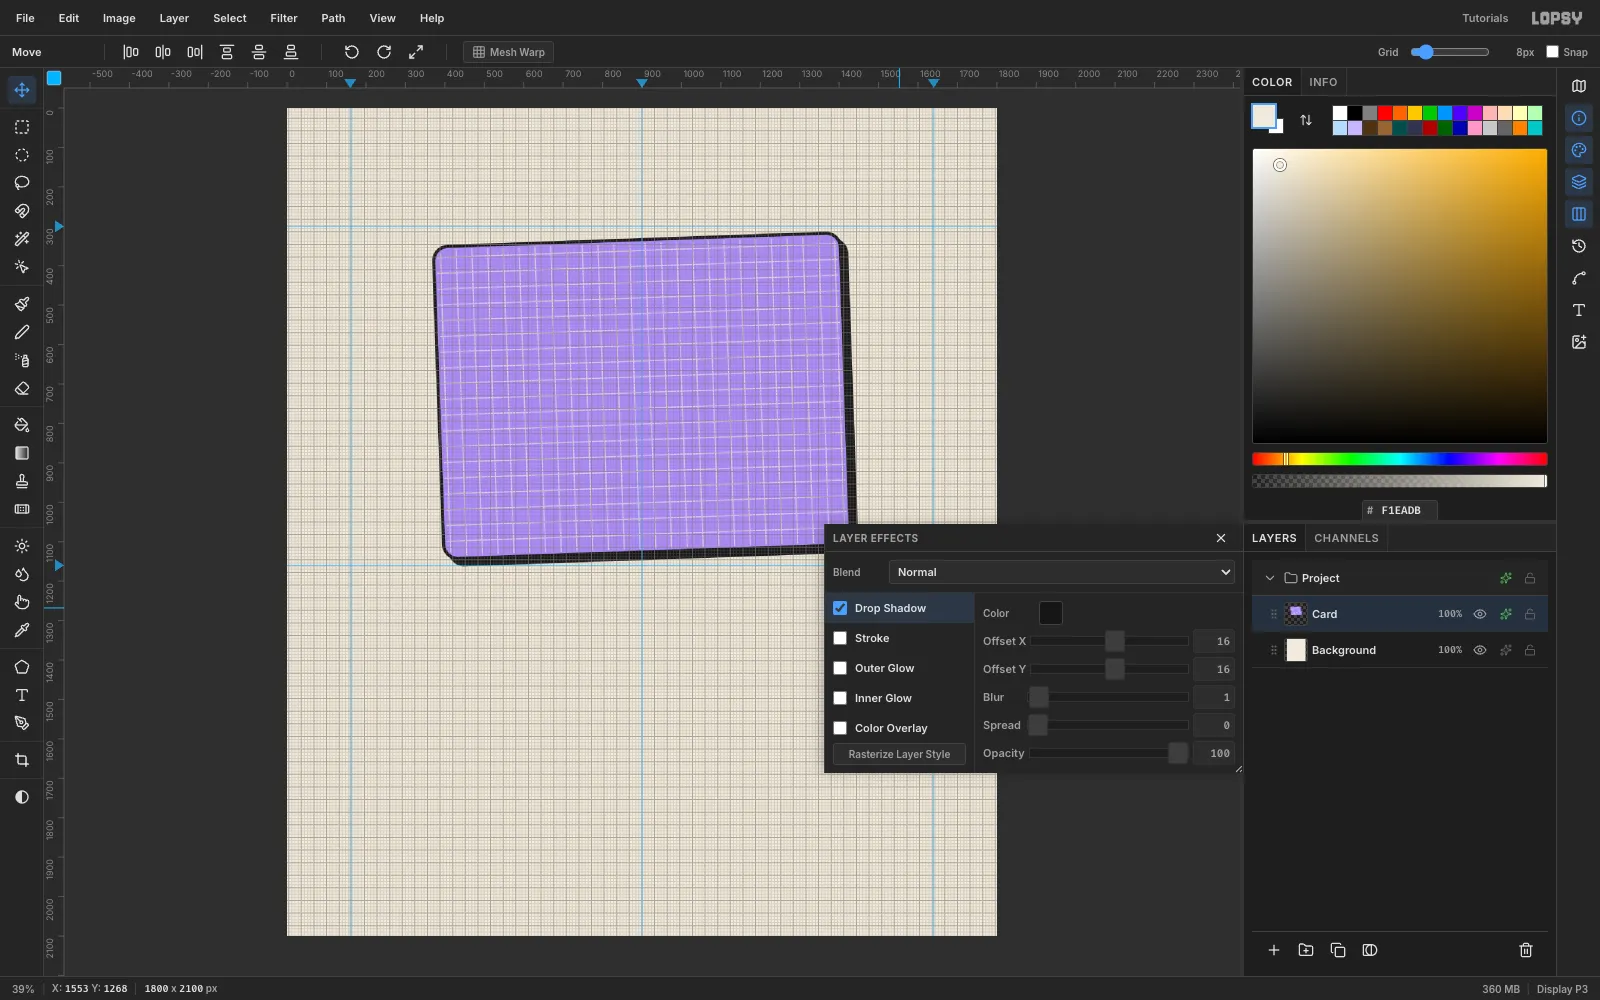
Task: Pick the red swatch in the palette
Action: (1385, 113)
